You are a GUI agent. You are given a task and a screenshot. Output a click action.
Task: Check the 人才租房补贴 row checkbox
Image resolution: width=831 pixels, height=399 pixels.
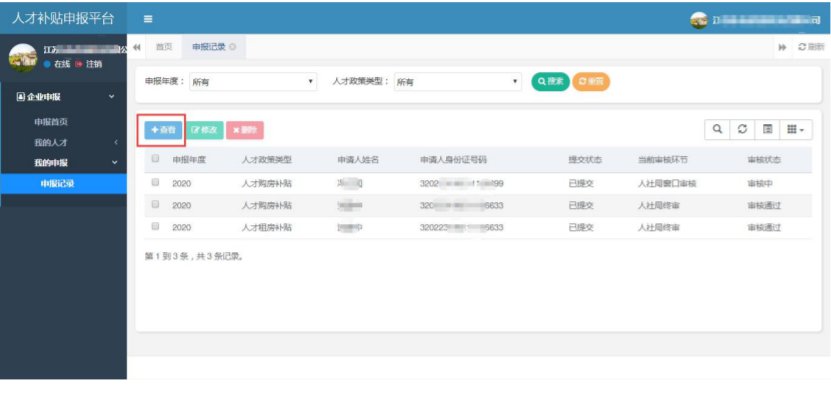pos(155,226)
